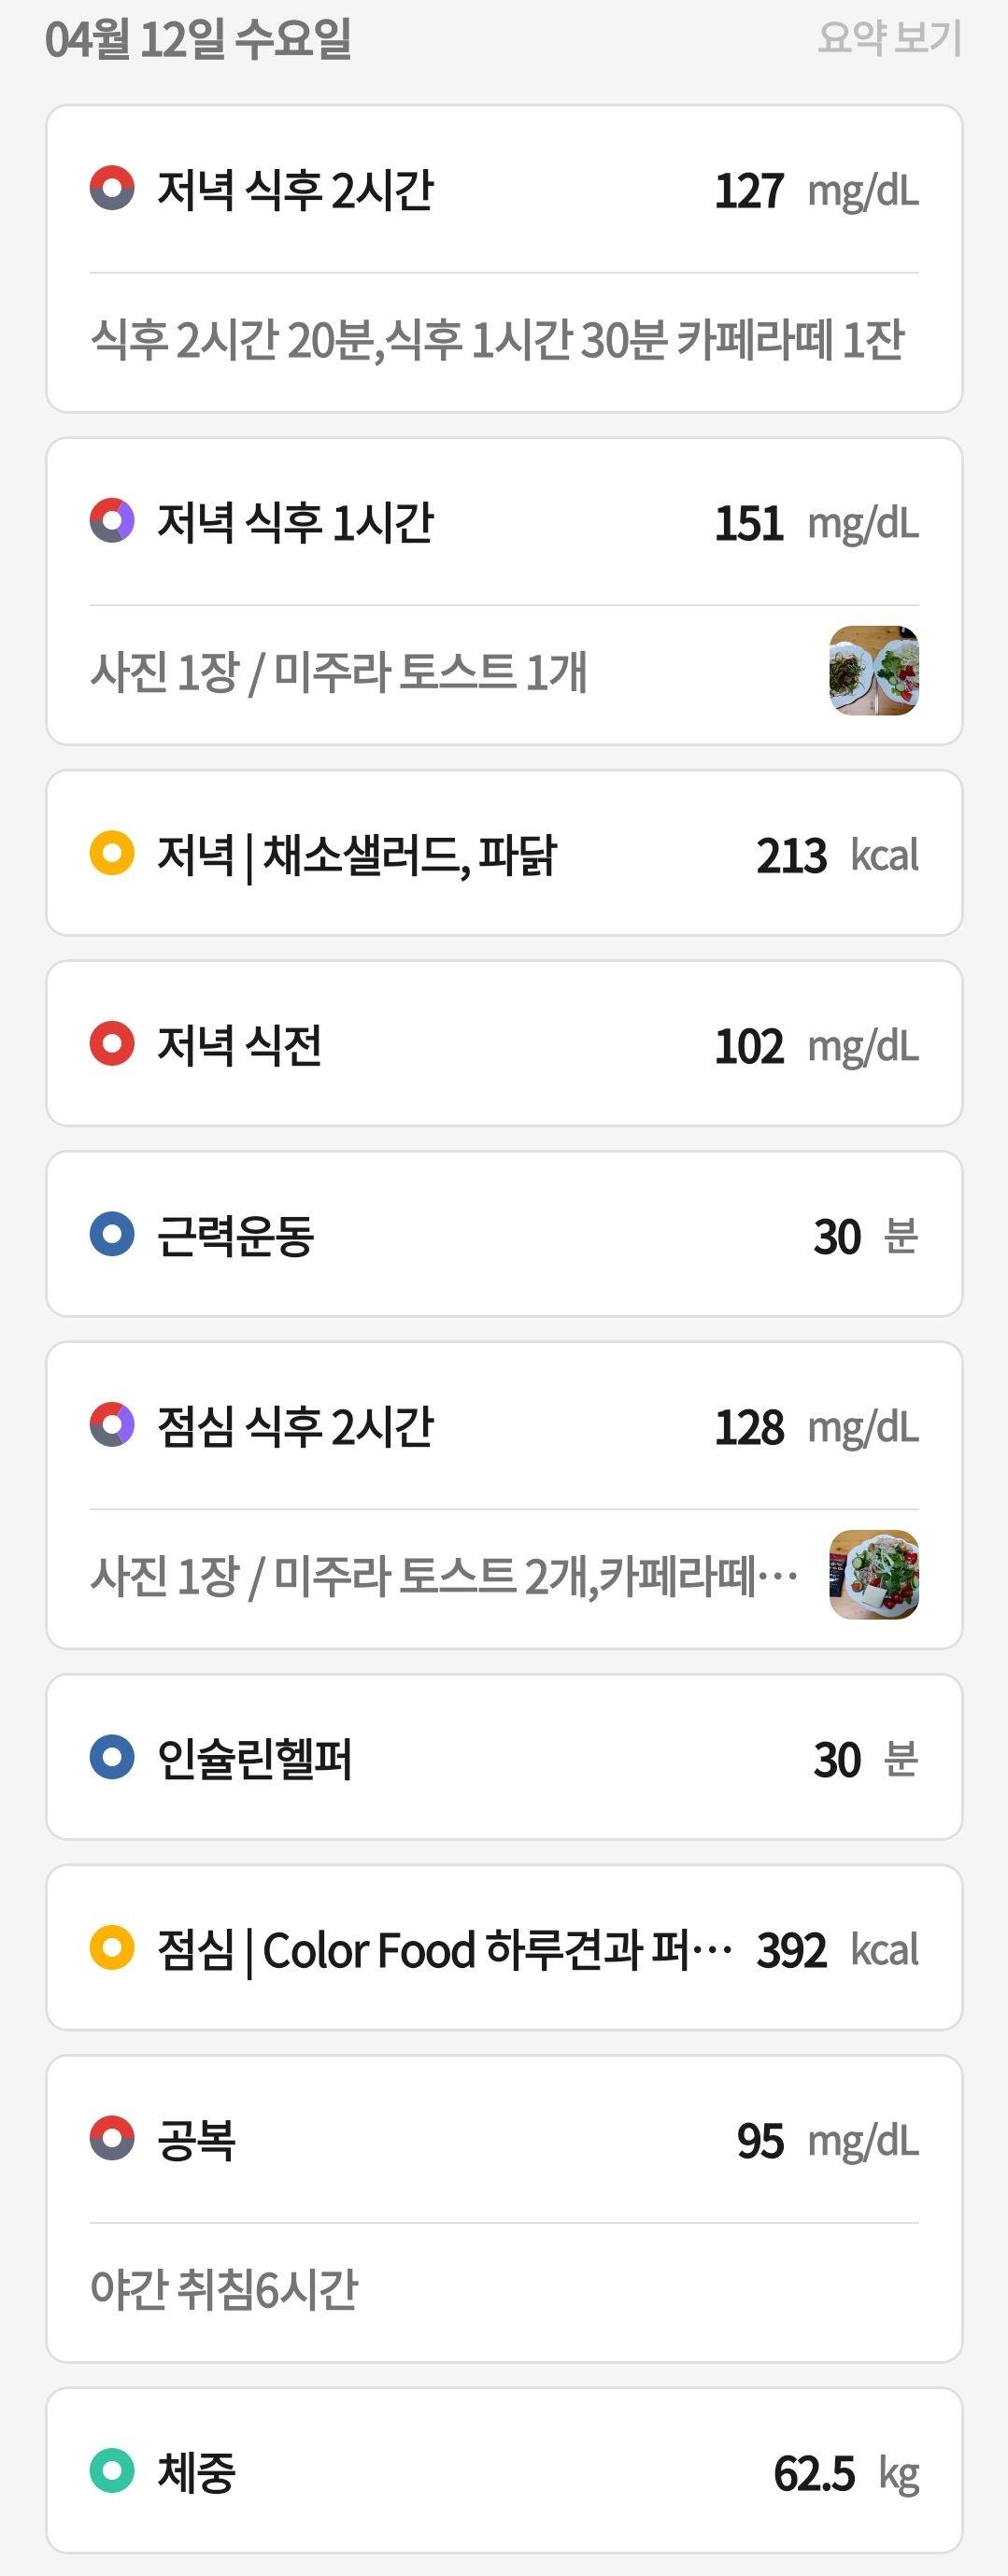
Task: Open the 213 kcal dinner record
Action: point(504,853)
